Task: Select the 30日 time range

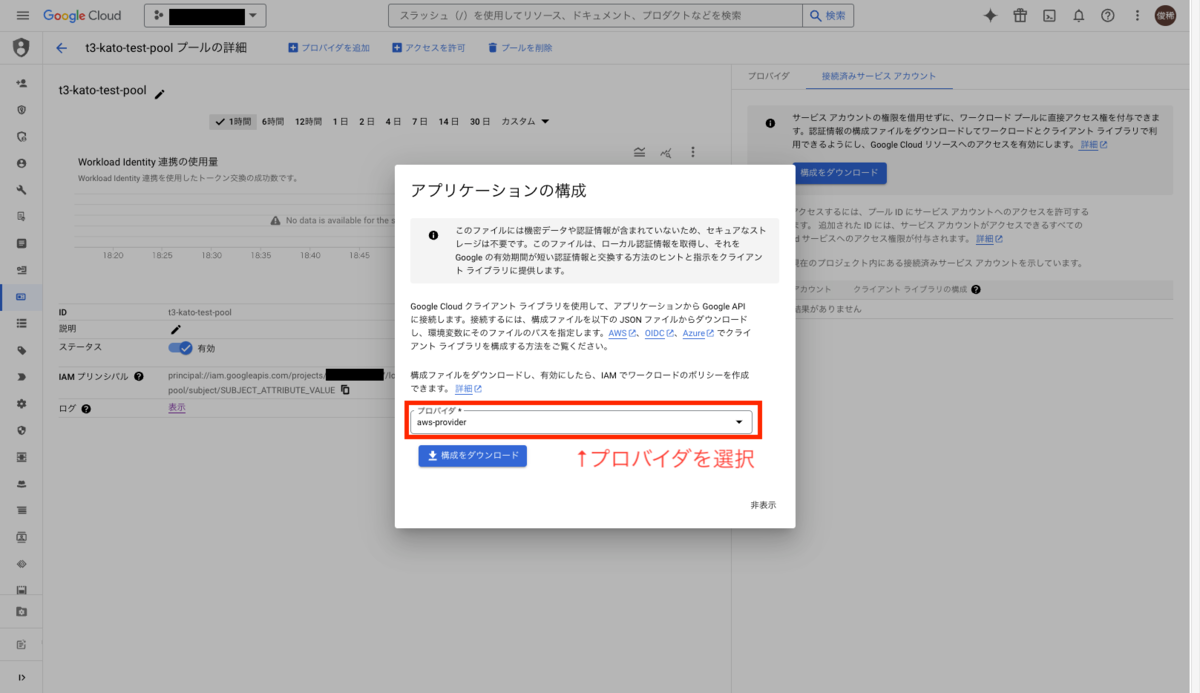Action: click(x=480, y=121)
